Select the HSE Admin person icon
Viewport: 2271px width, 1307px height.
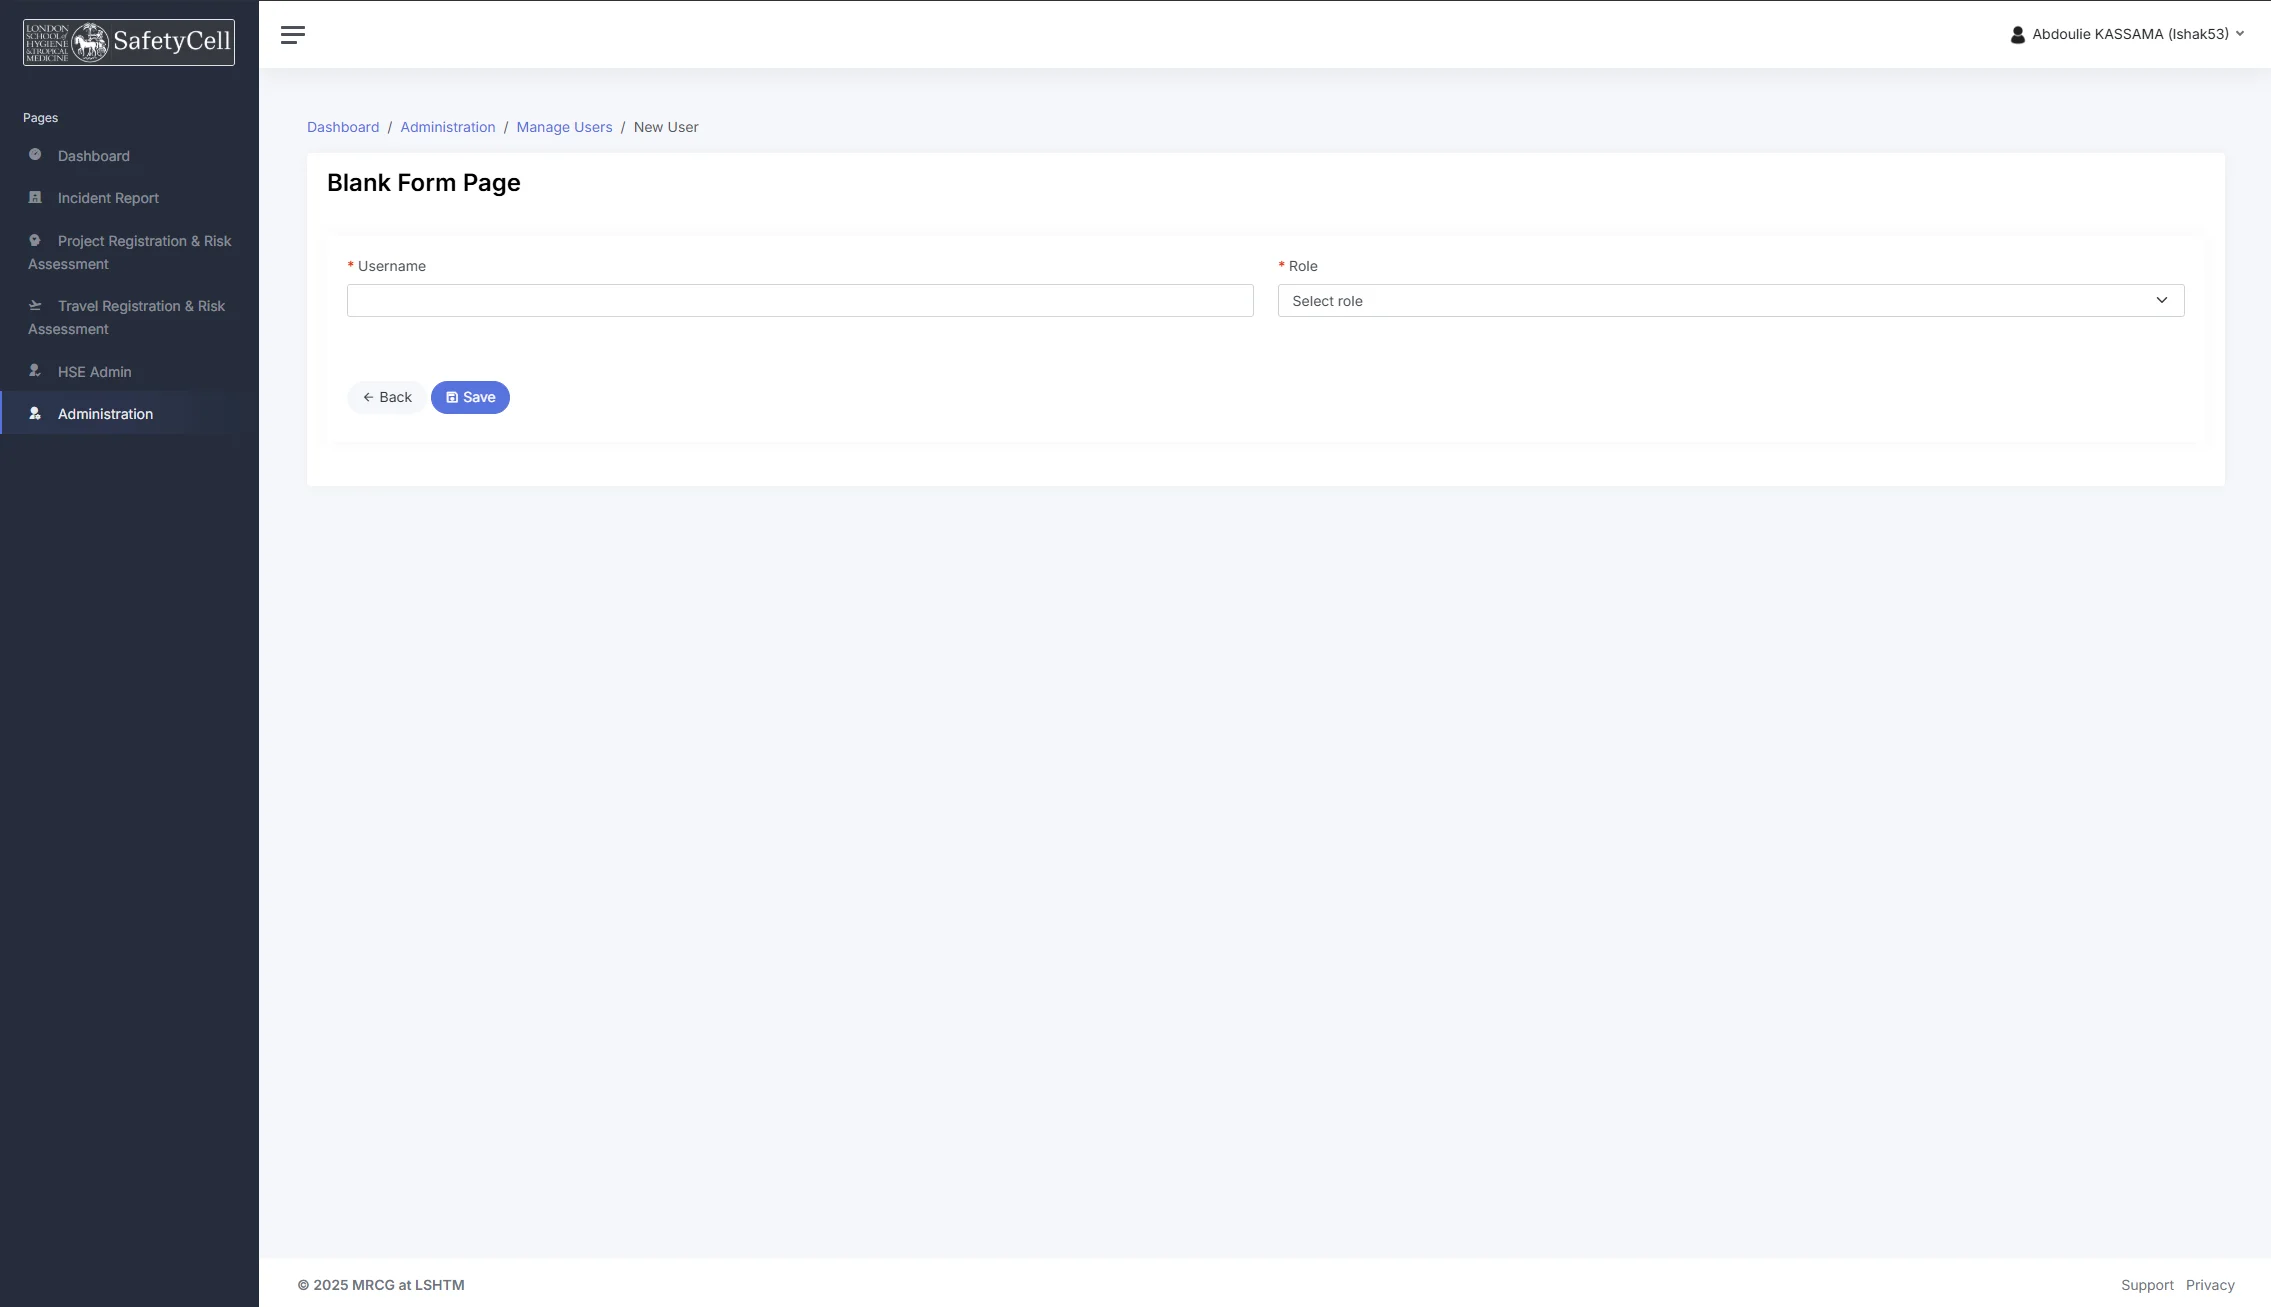click(34, 370)
